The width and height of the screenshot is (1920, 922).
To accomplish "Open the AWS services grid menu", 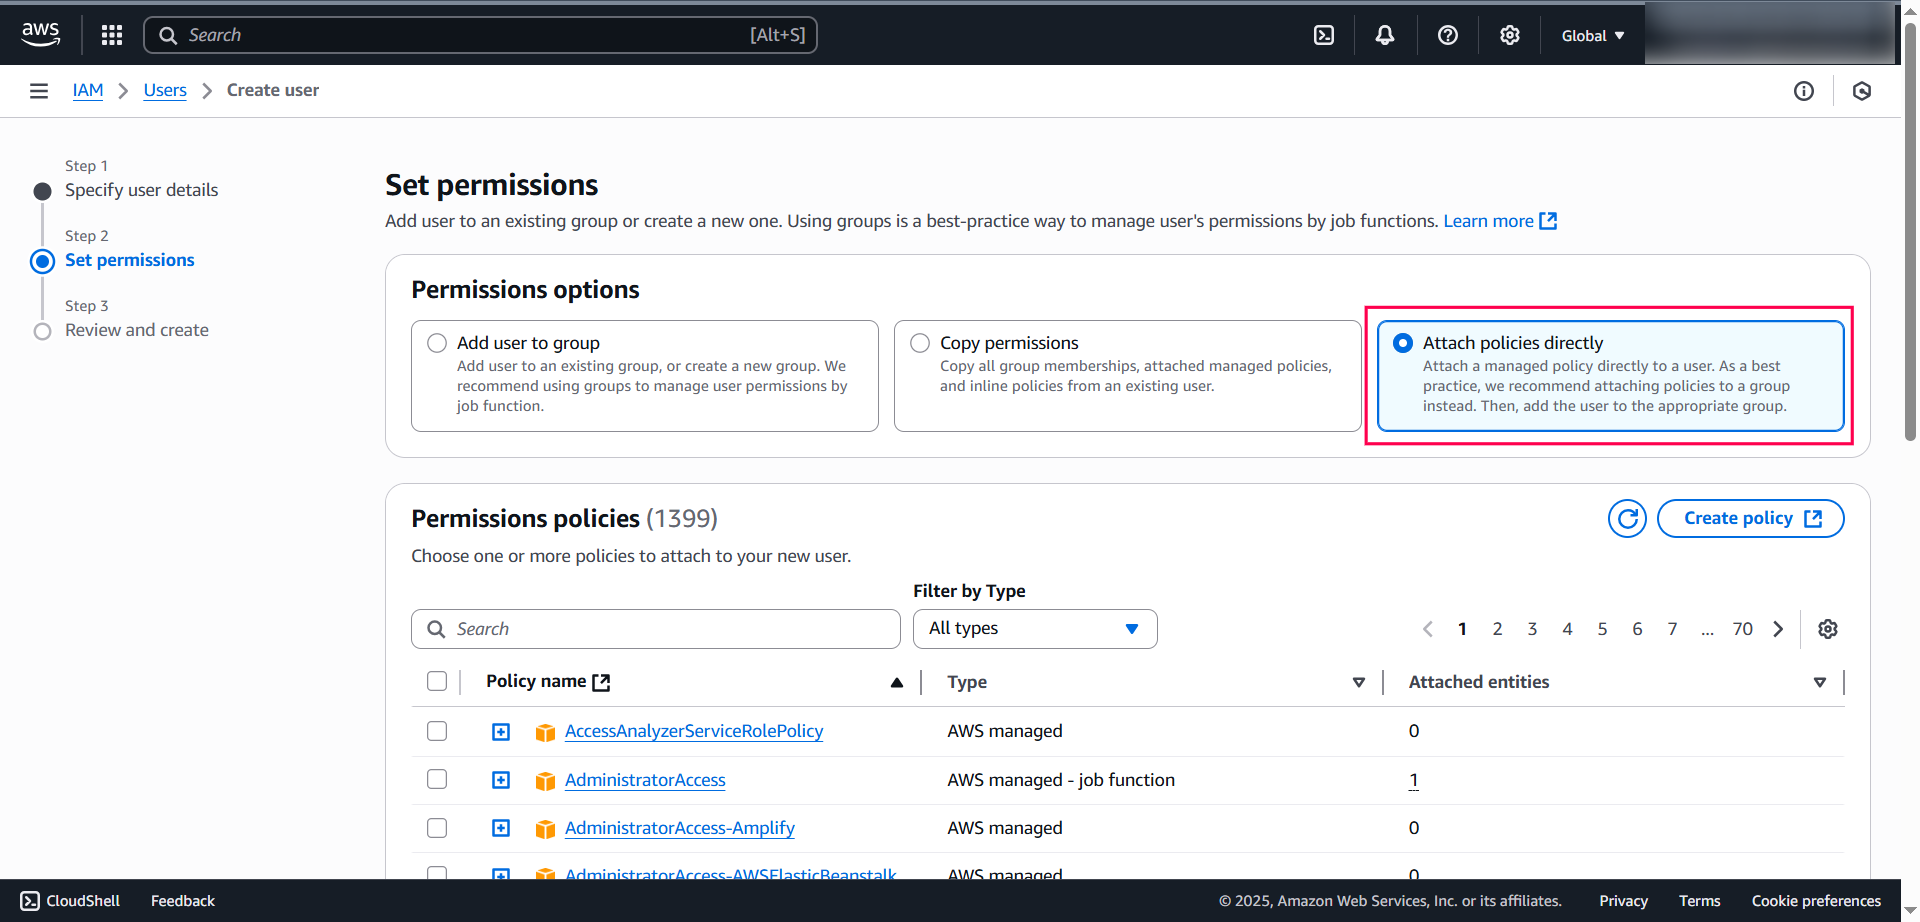I will click(111, 34).
